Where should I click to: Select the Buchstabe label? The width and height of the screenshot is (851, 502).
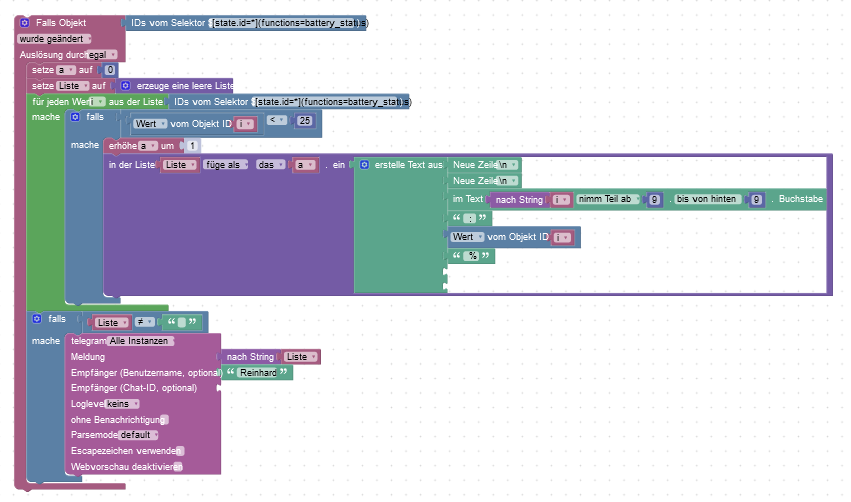(x=801, y=199)
